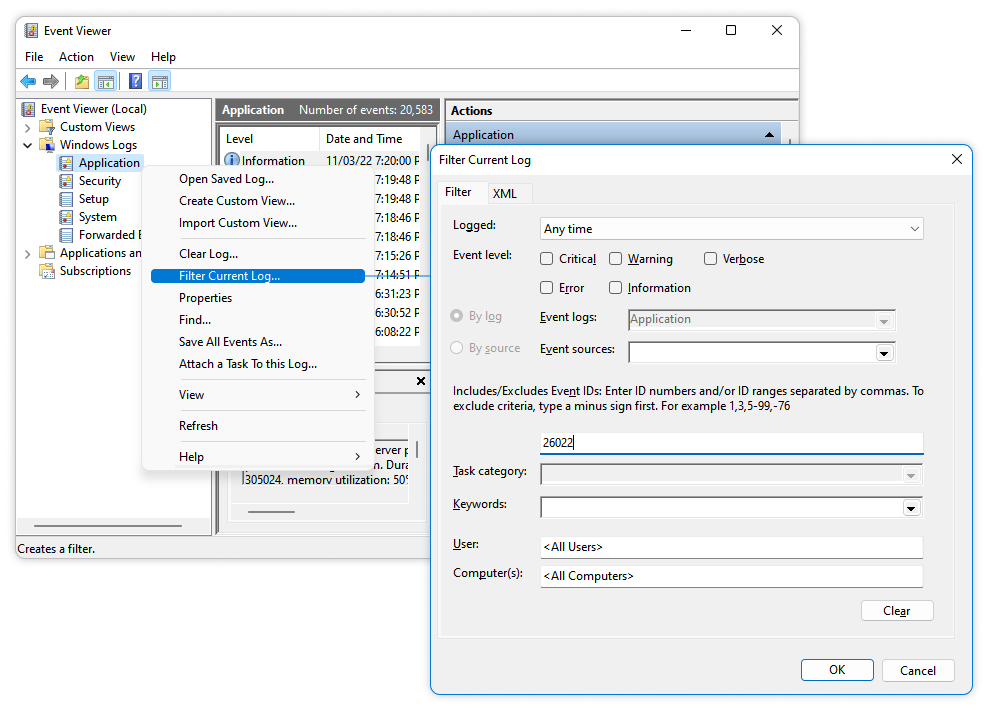Close the Filter Current Log dialog
Screen dimensions: 1000x709
957,159
